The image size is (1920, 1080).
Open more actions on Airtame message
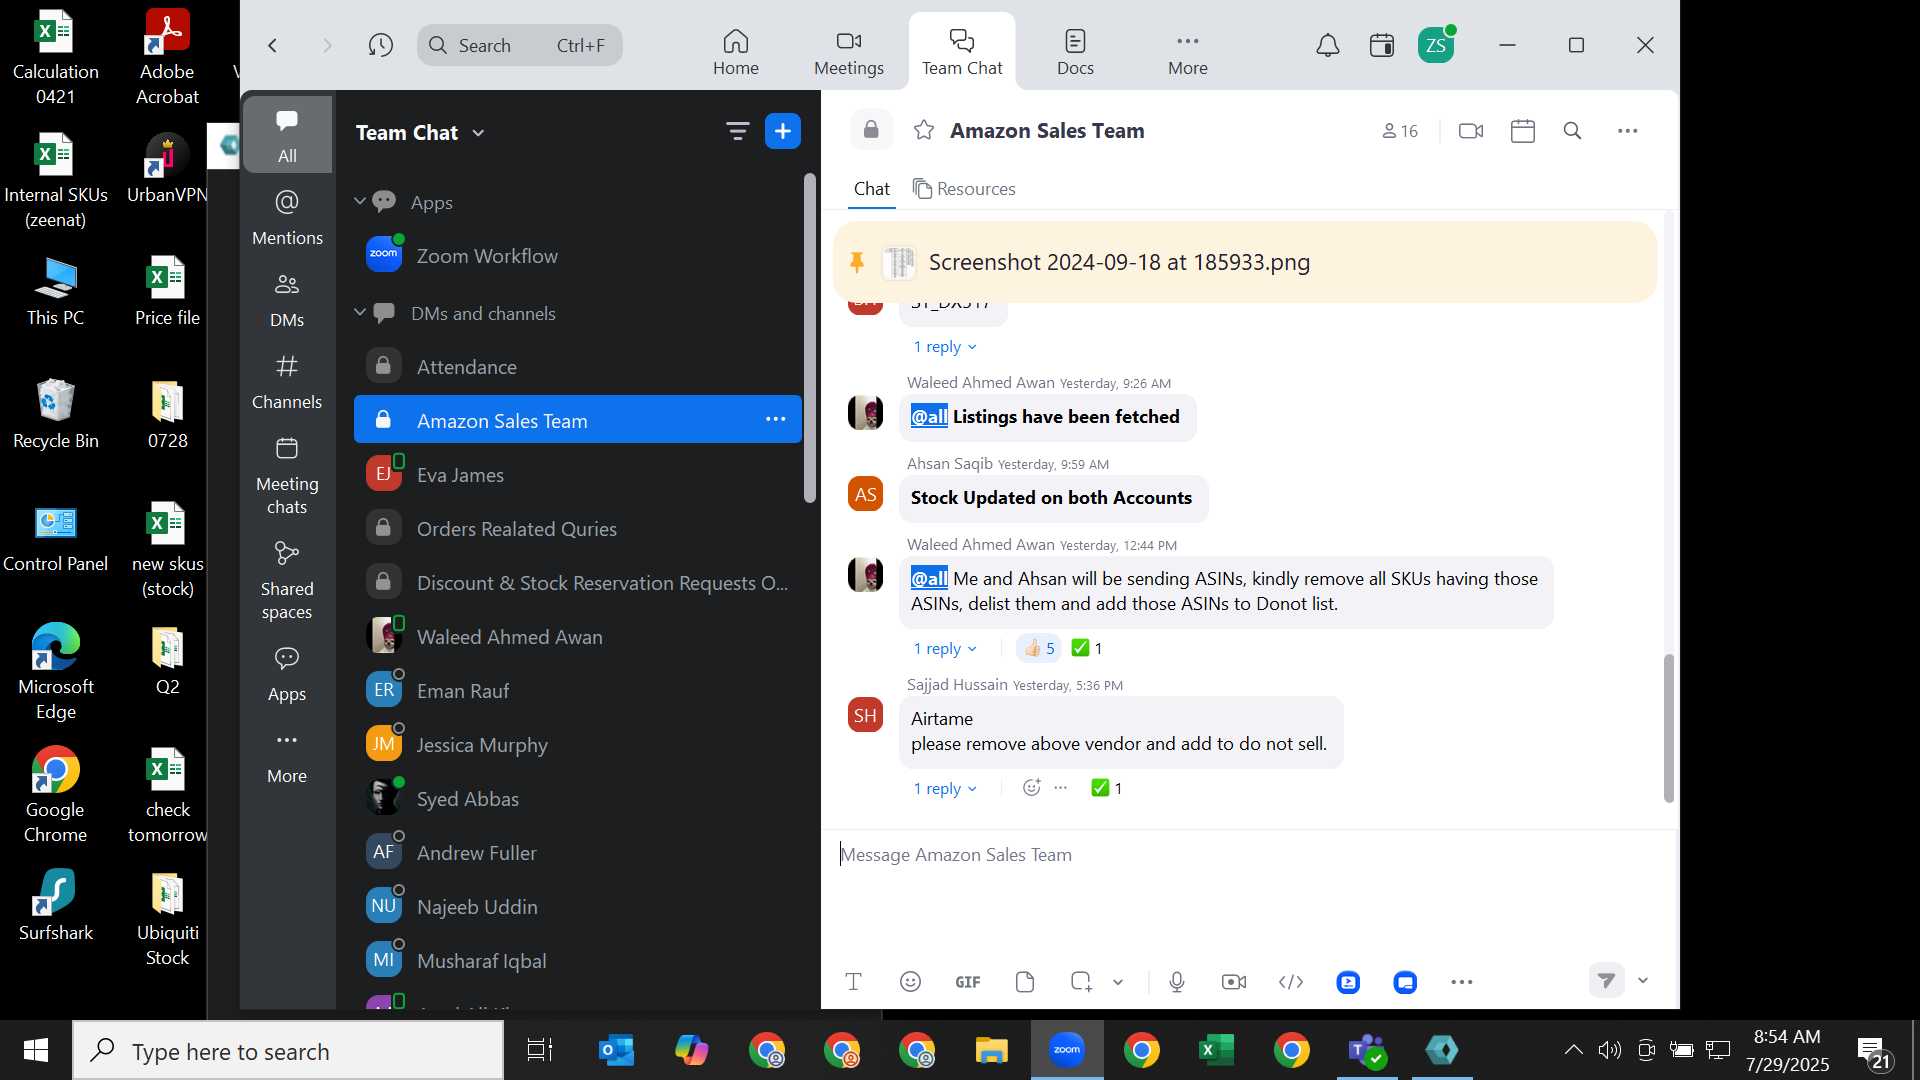point(1061,788)
